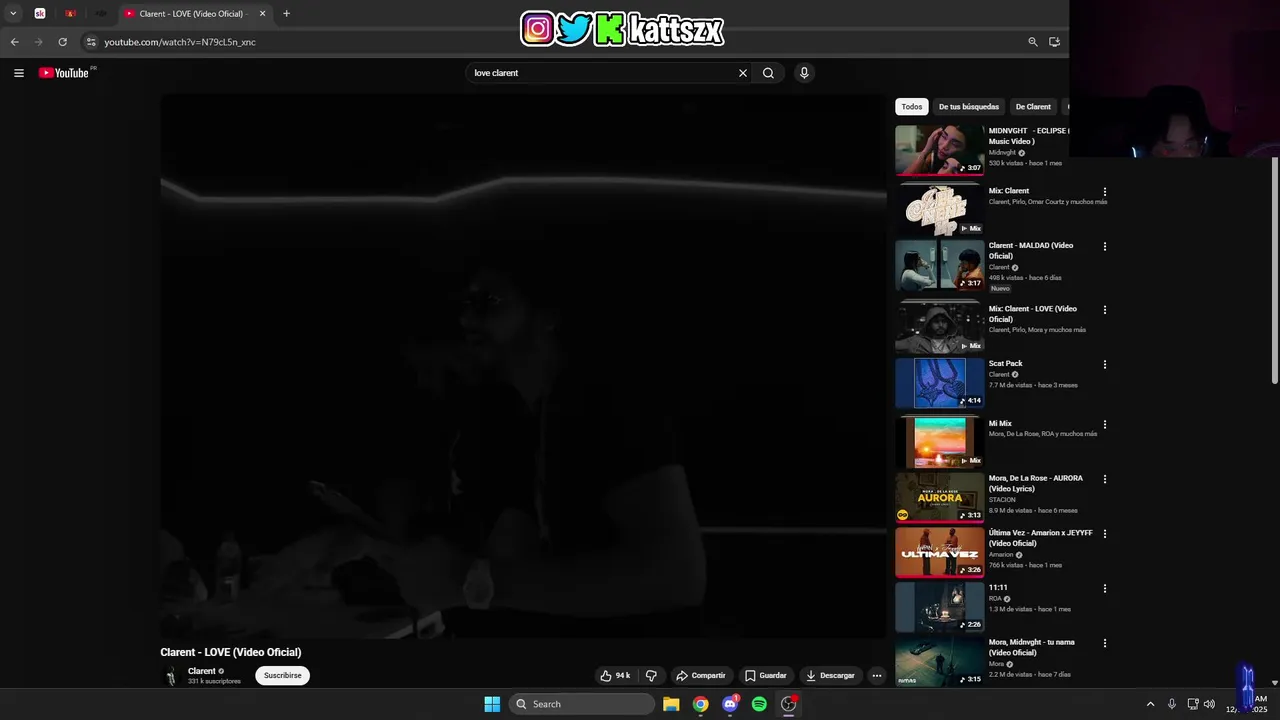
Task: Click the main video player area
Action: pos(523,366)
